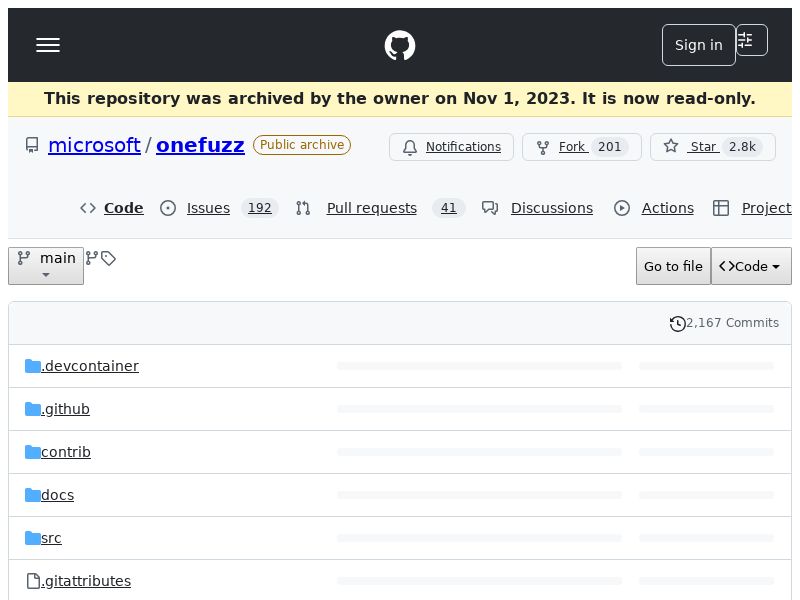Open Notifications for this repository
The image size is (800, 600).
(x=451, y=147)
